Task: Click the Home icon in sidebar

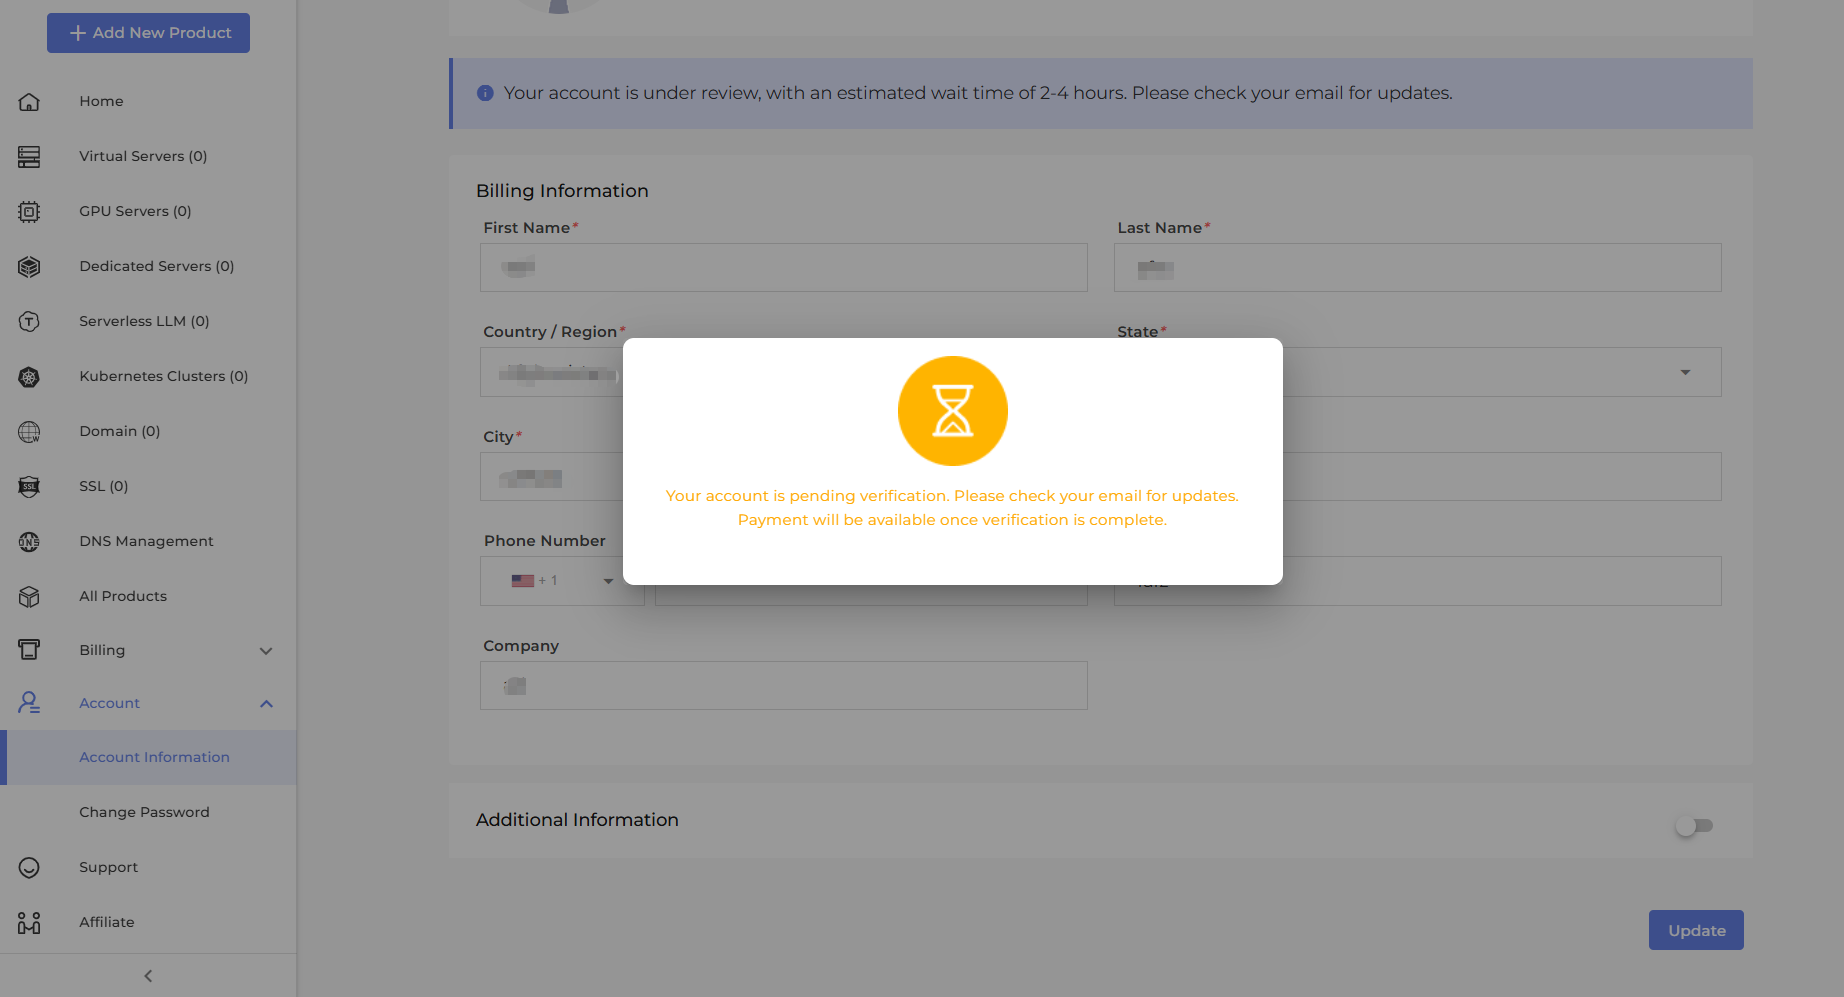Action: tap(29, 102)
